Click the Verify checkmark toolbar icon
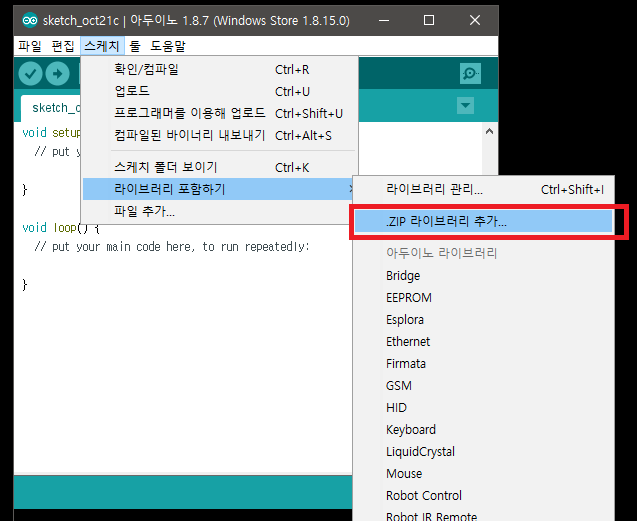Viewport: 637px width, 521px height. click(30, 74)
